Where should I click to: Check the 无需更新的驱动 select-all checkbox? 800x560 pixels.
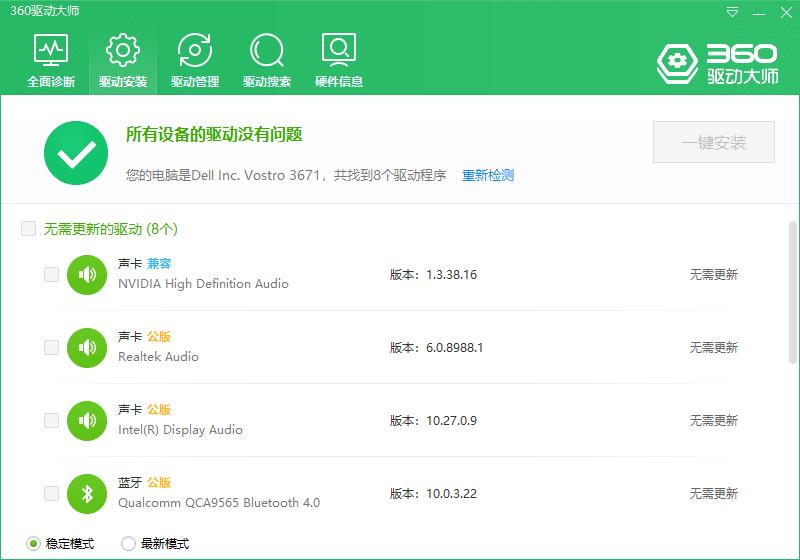(x=29, y=228)
